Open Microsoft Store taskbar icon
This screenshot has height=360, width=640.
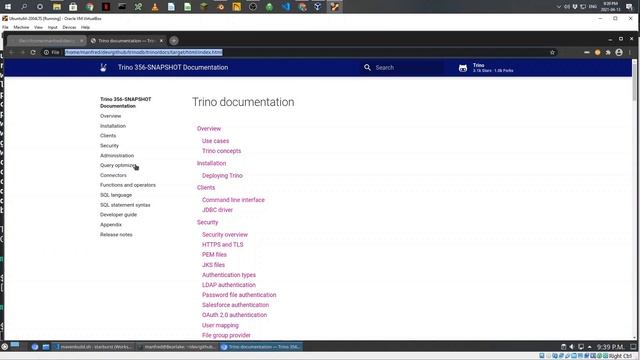coord(73,7)
